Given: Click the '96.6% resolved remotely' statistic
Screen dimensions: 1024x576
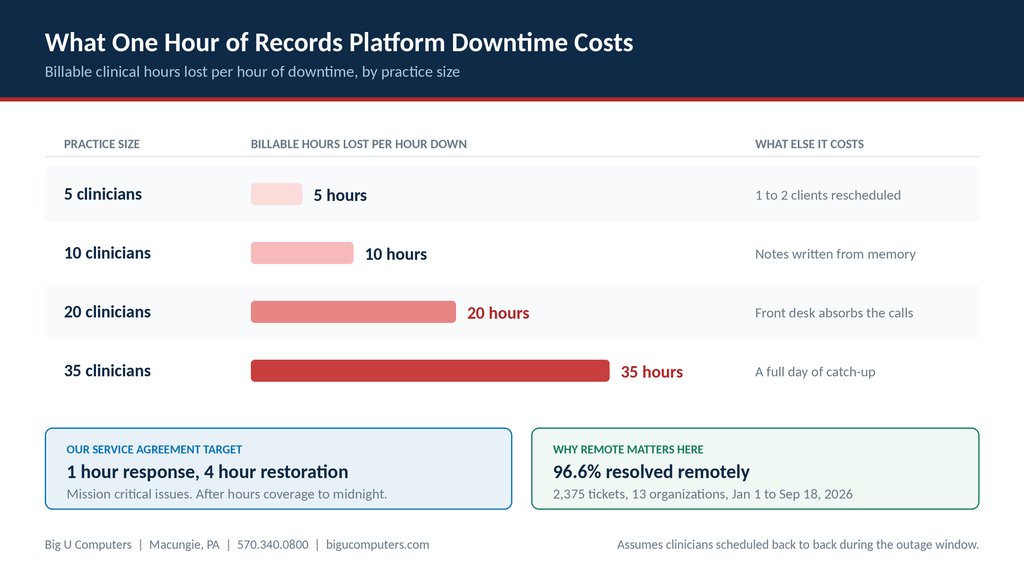Looking at the screenshot, I should click(651, 472).
